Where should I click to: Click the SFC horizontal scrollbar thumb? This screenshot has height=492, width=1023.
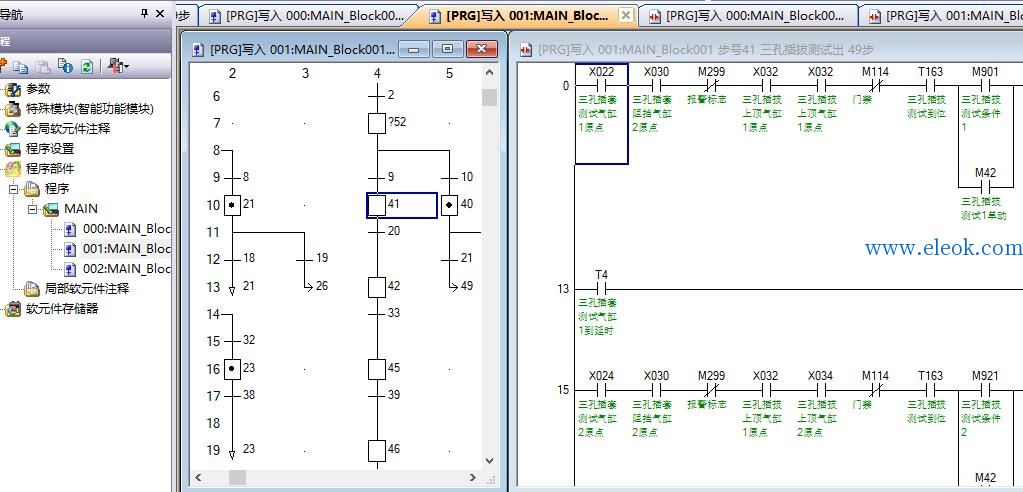237,478
